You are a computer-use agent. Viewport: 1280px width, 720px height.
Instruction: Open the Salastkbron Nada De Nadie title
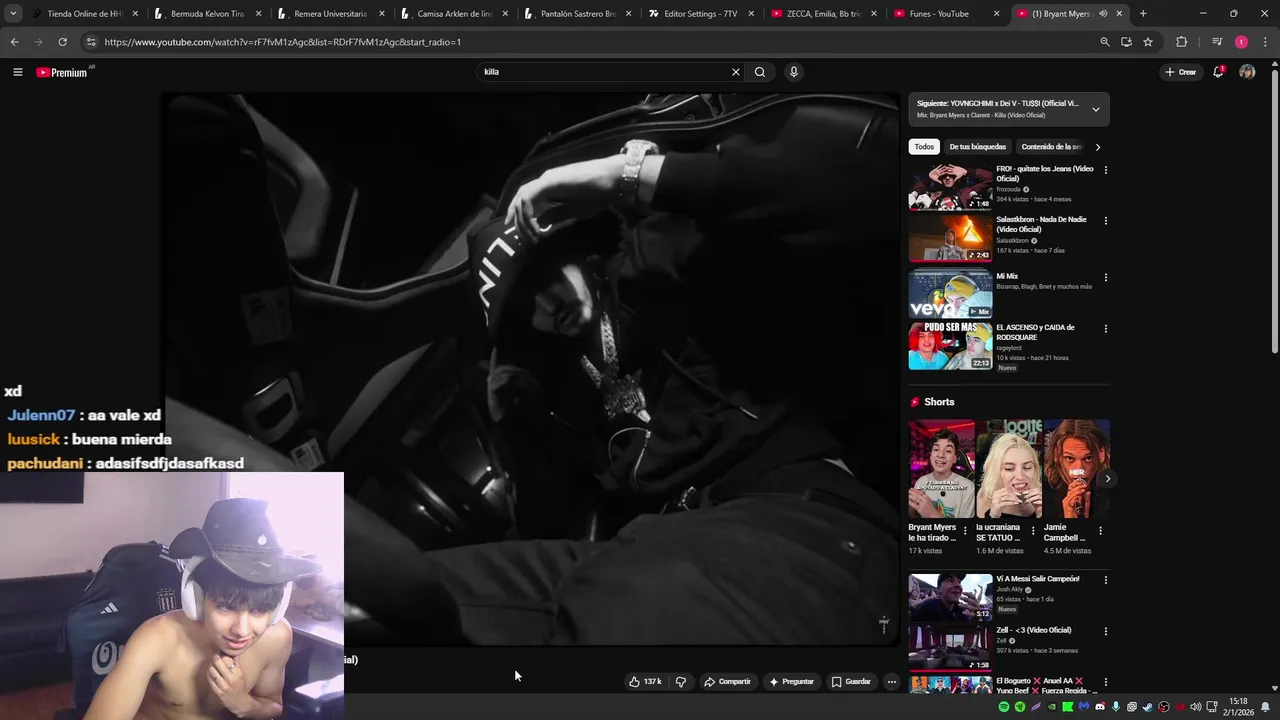tap(1041, 224)
